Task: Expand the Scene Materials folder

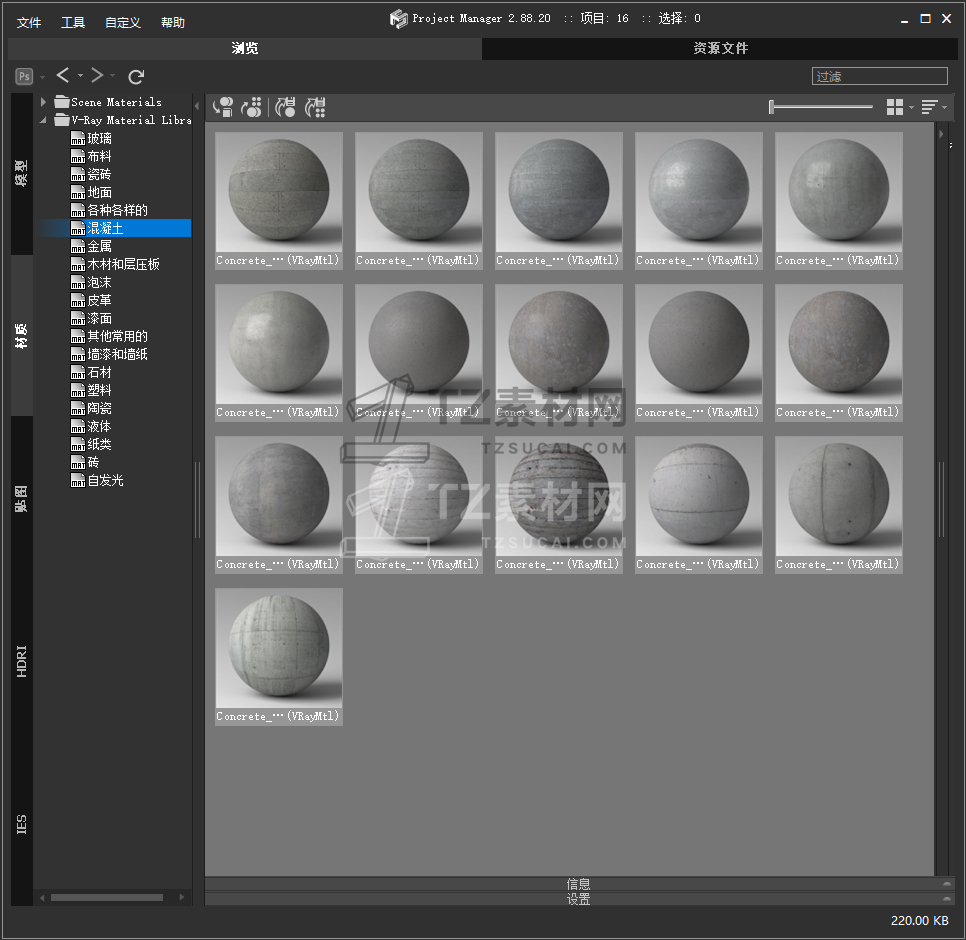Action: 44,102
